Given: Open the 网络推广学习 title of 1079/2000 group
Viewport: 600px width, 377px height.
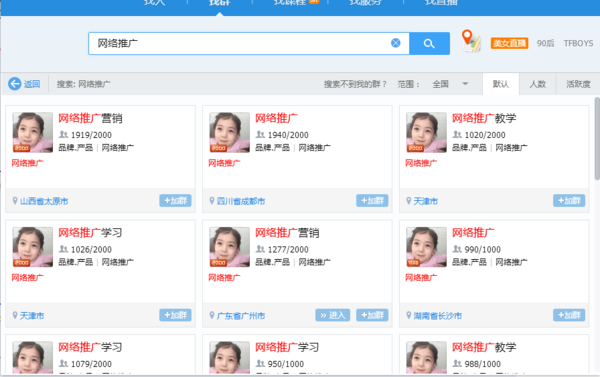Looking at the screenshot, I should coord(90,347).
